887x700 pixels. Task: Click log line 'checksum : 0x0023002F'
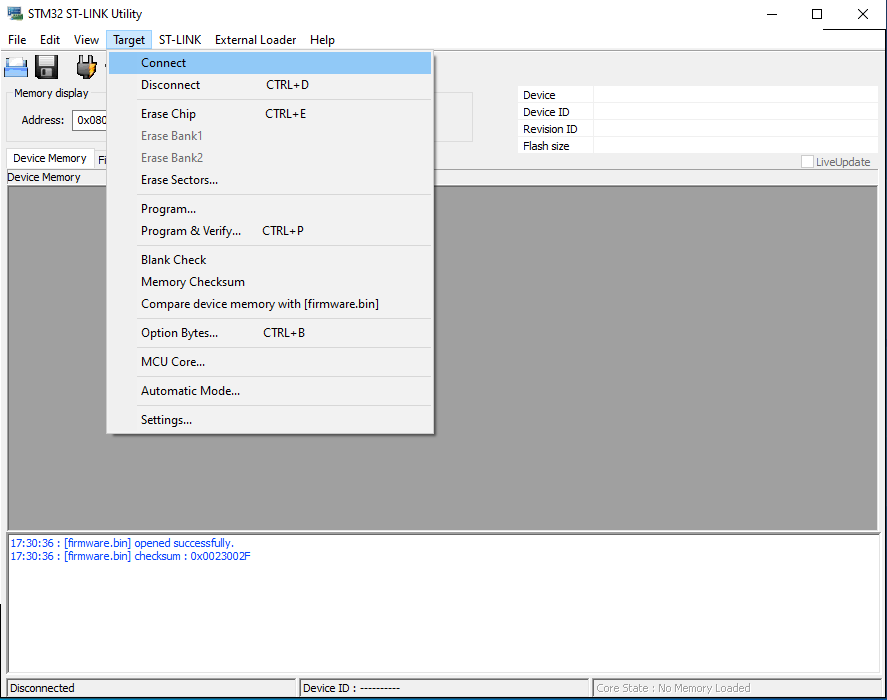click(130, 556)
